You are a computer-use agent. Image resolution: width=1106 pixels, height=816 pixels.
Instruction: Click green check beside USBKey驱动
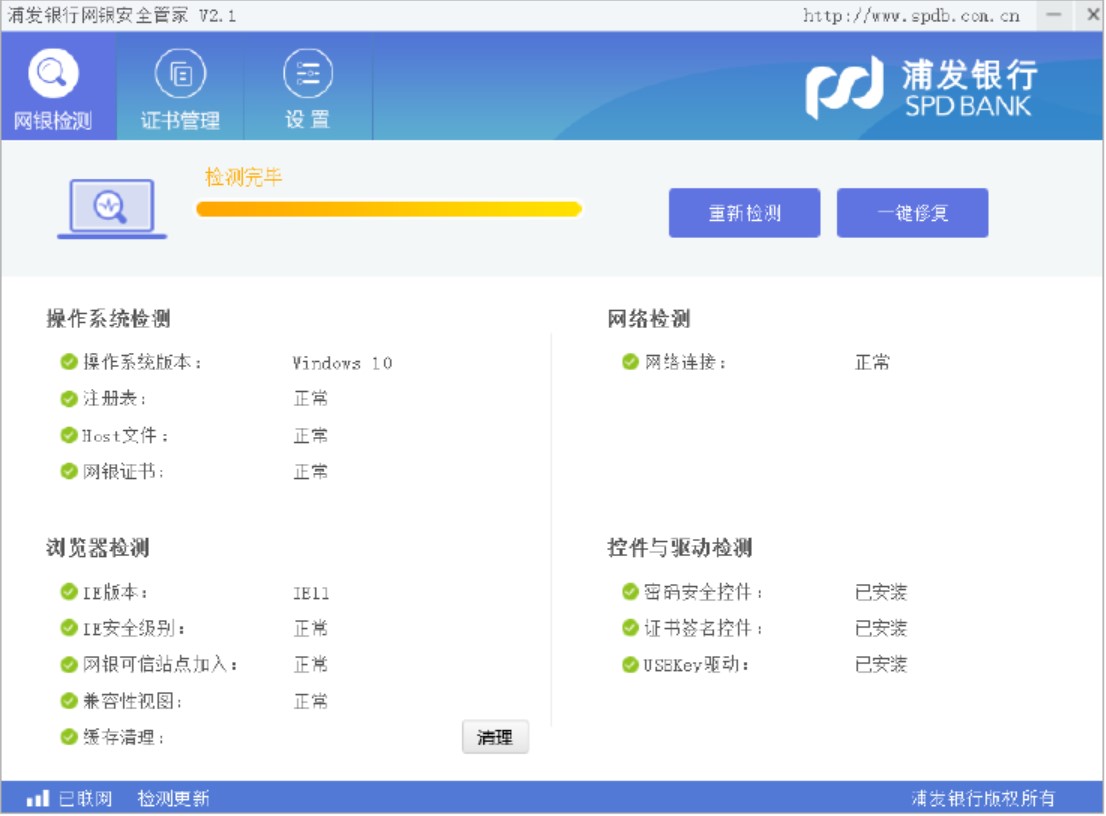[630, 664]
